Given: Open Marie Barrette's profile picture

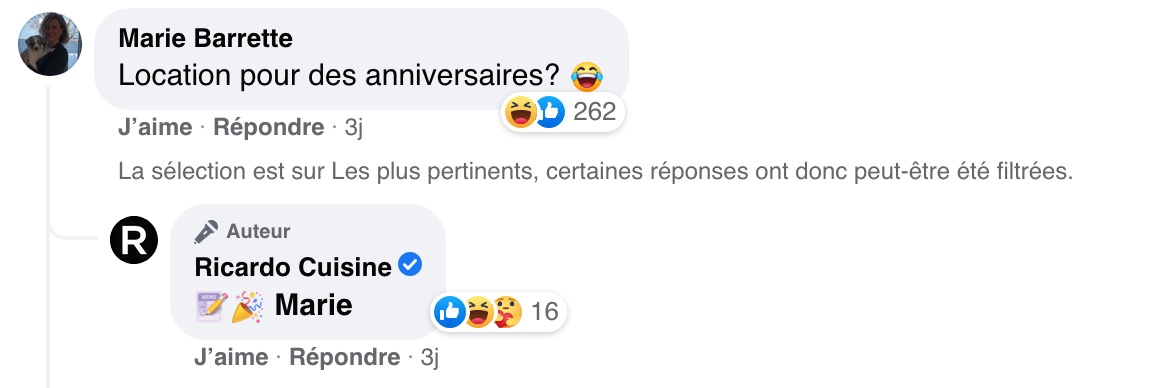Looking at the screenshot, I should point(50,44).
